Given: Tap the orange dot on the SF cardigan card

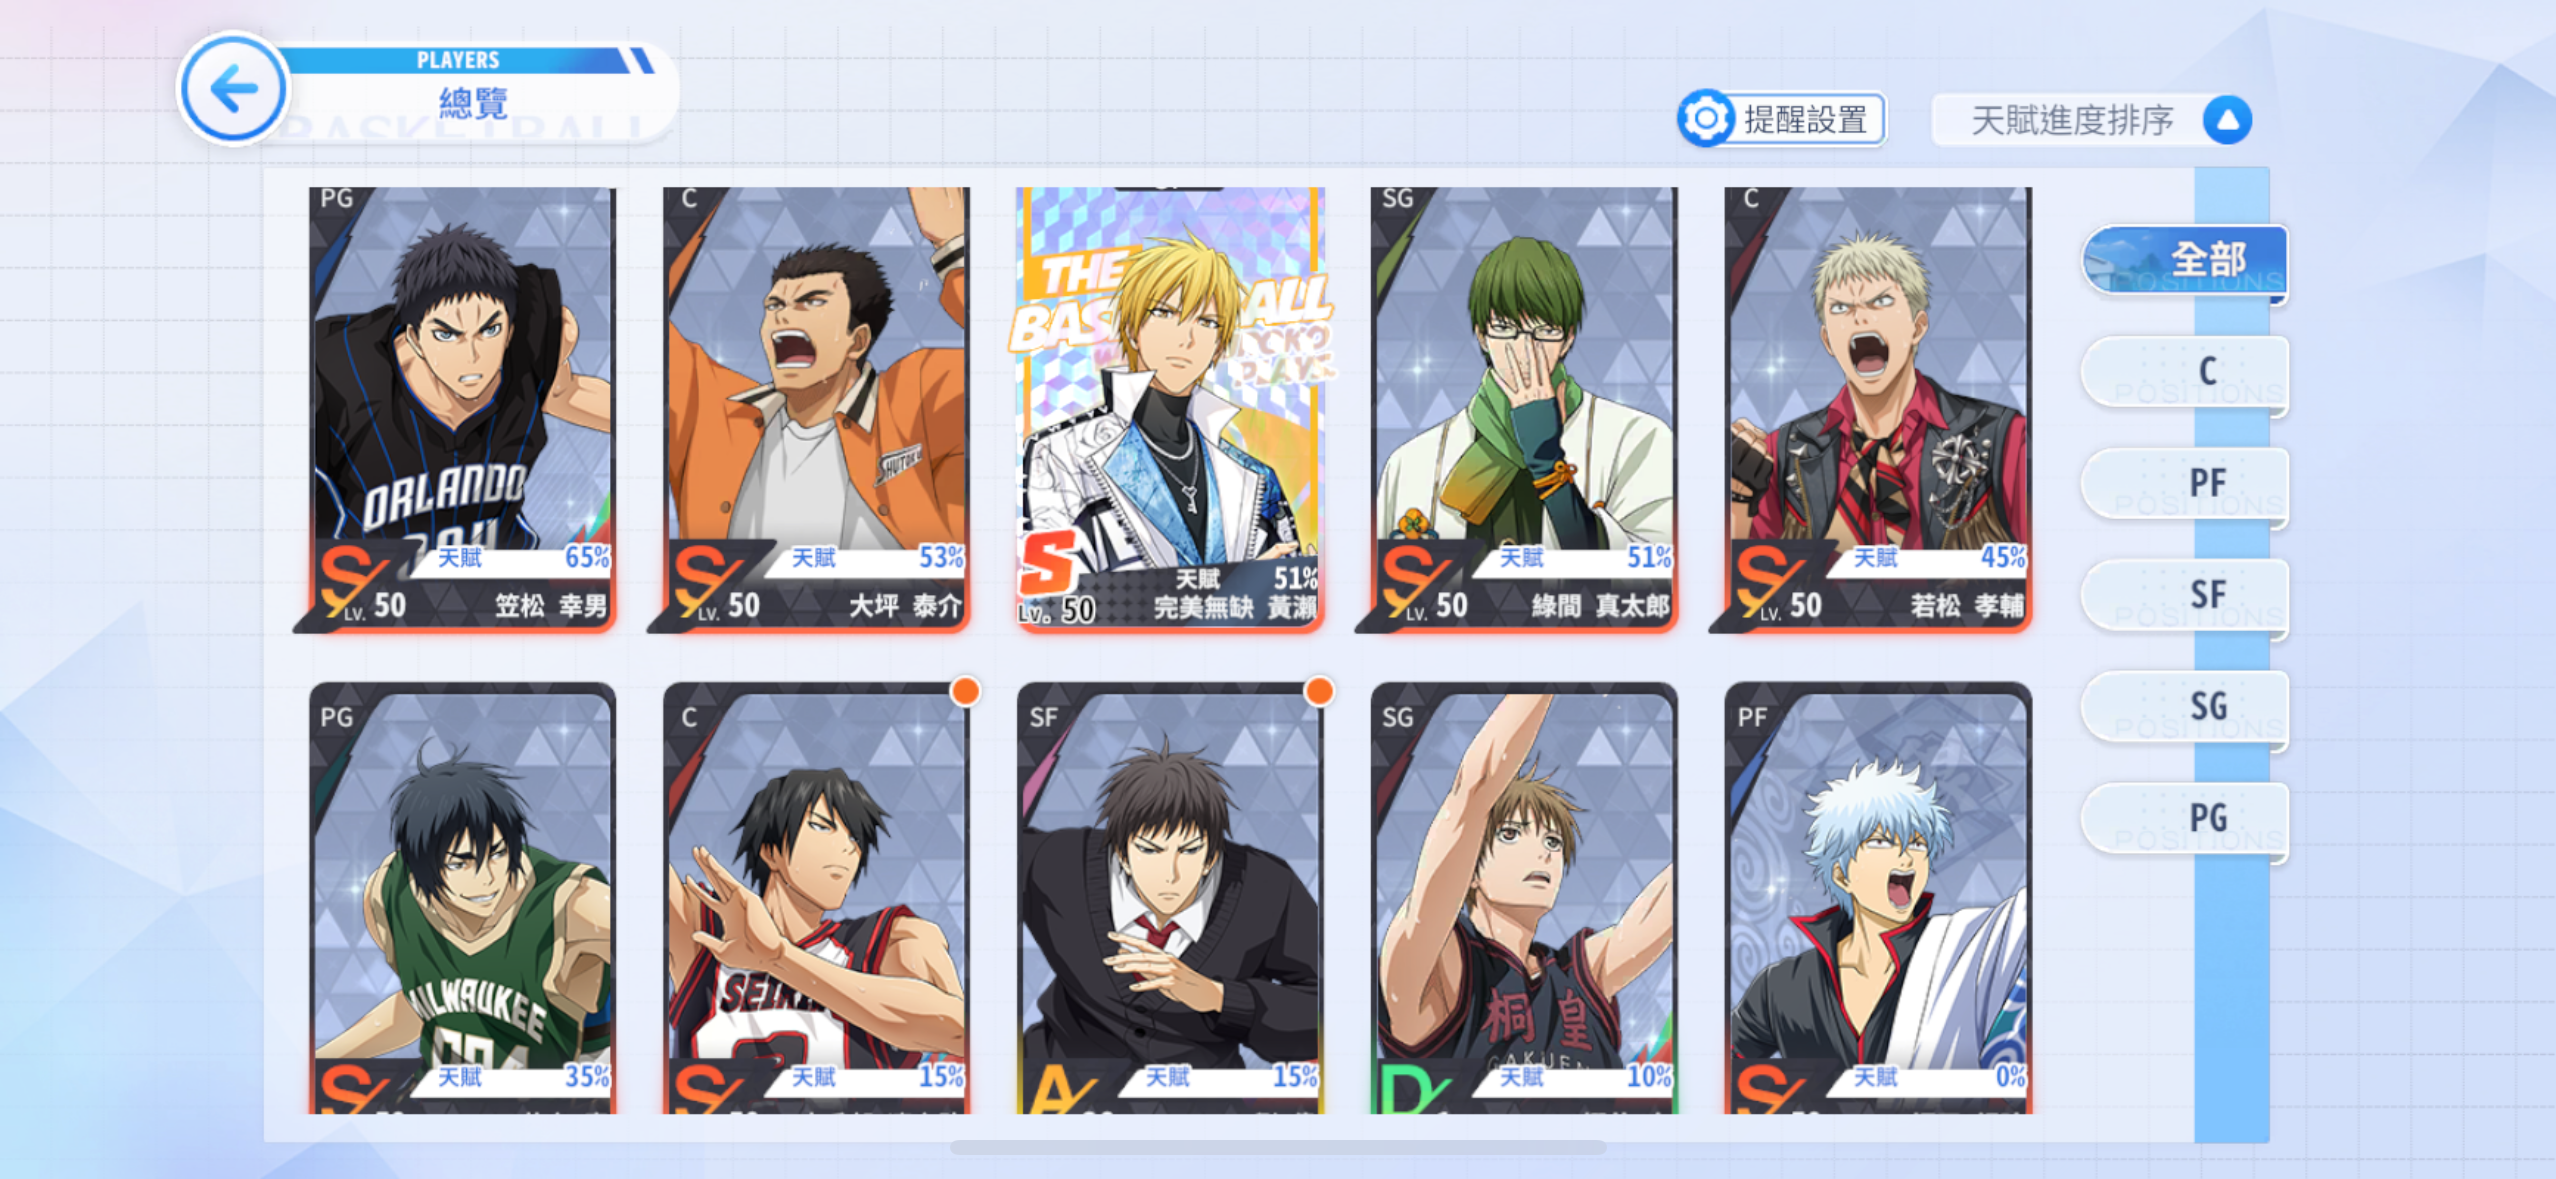Looking at the screenshot, I should (x=1319, y=691).
